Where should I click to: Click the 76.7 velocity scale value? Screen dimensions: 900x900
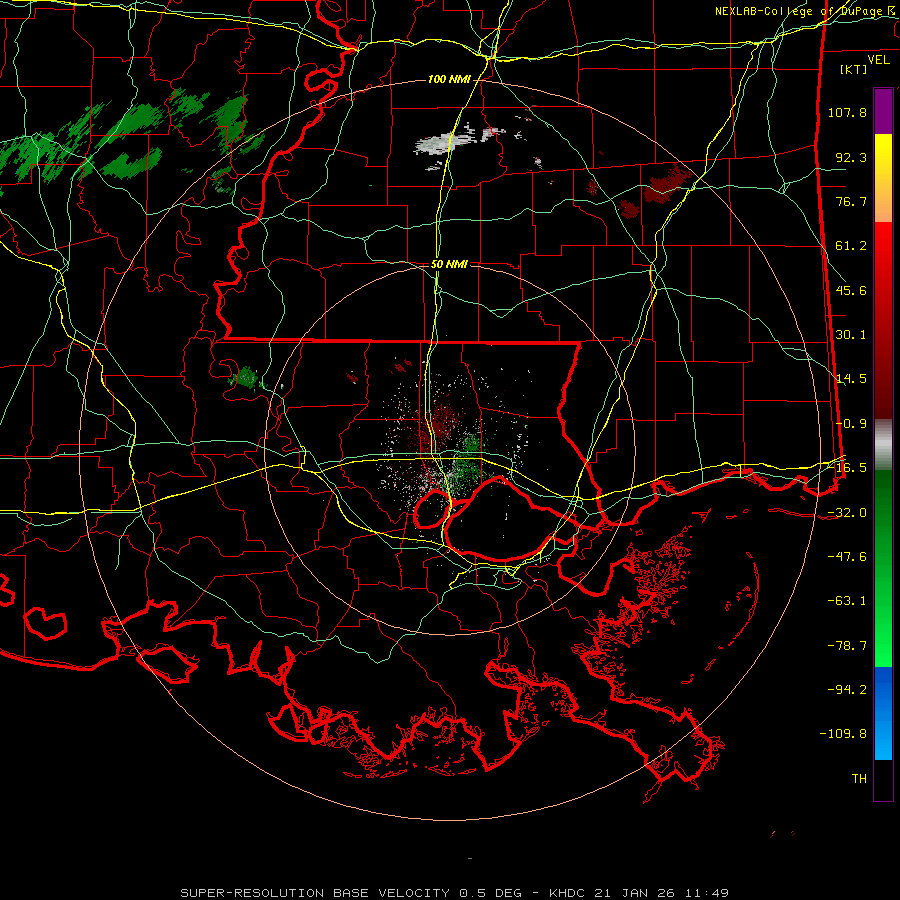click(851, 201)
